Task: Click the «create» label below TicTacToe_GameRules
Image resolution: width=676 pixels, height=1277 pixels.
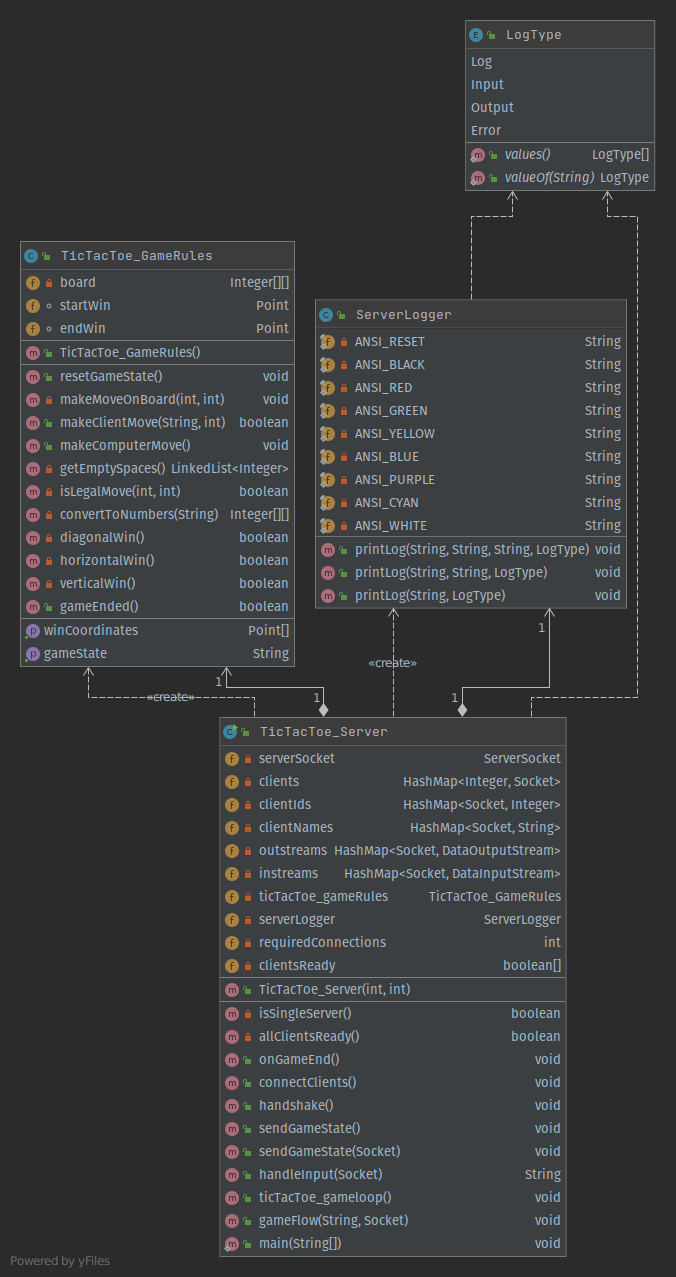Action: pyautogui.click(x=170, y=697)
